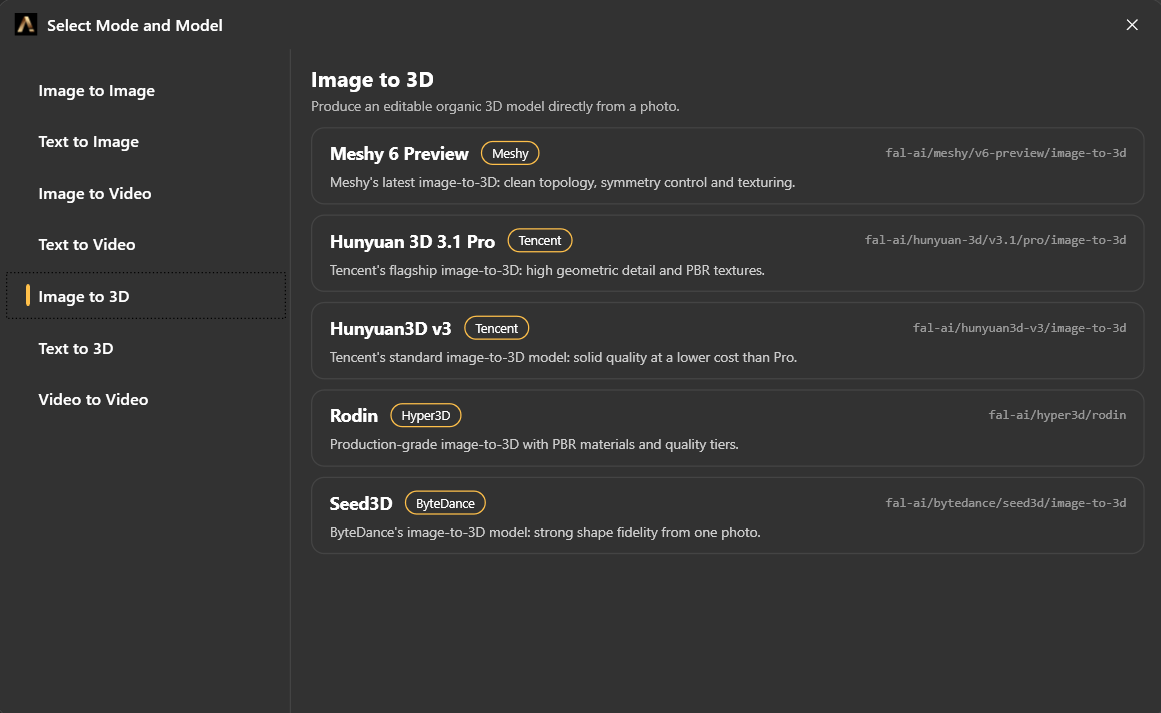Click fal-ai/meshy/v6-preview/image-to-3d model ID
This screenshot has height=713, width=1161.
[1006, 153]
